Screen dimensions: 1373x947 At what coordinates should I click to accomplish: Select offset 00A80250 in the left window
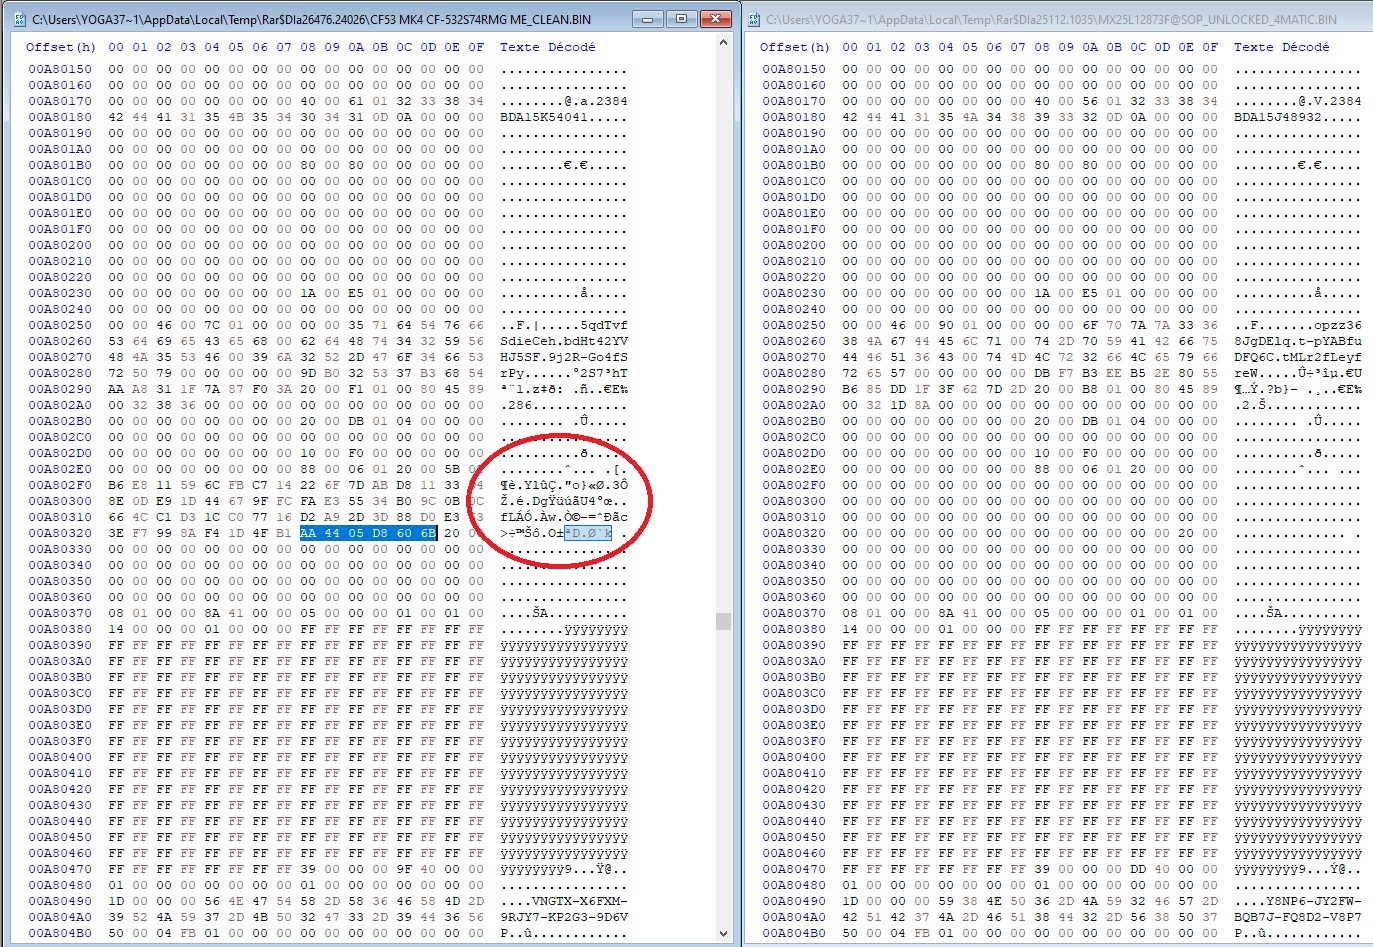coord(60,325)
